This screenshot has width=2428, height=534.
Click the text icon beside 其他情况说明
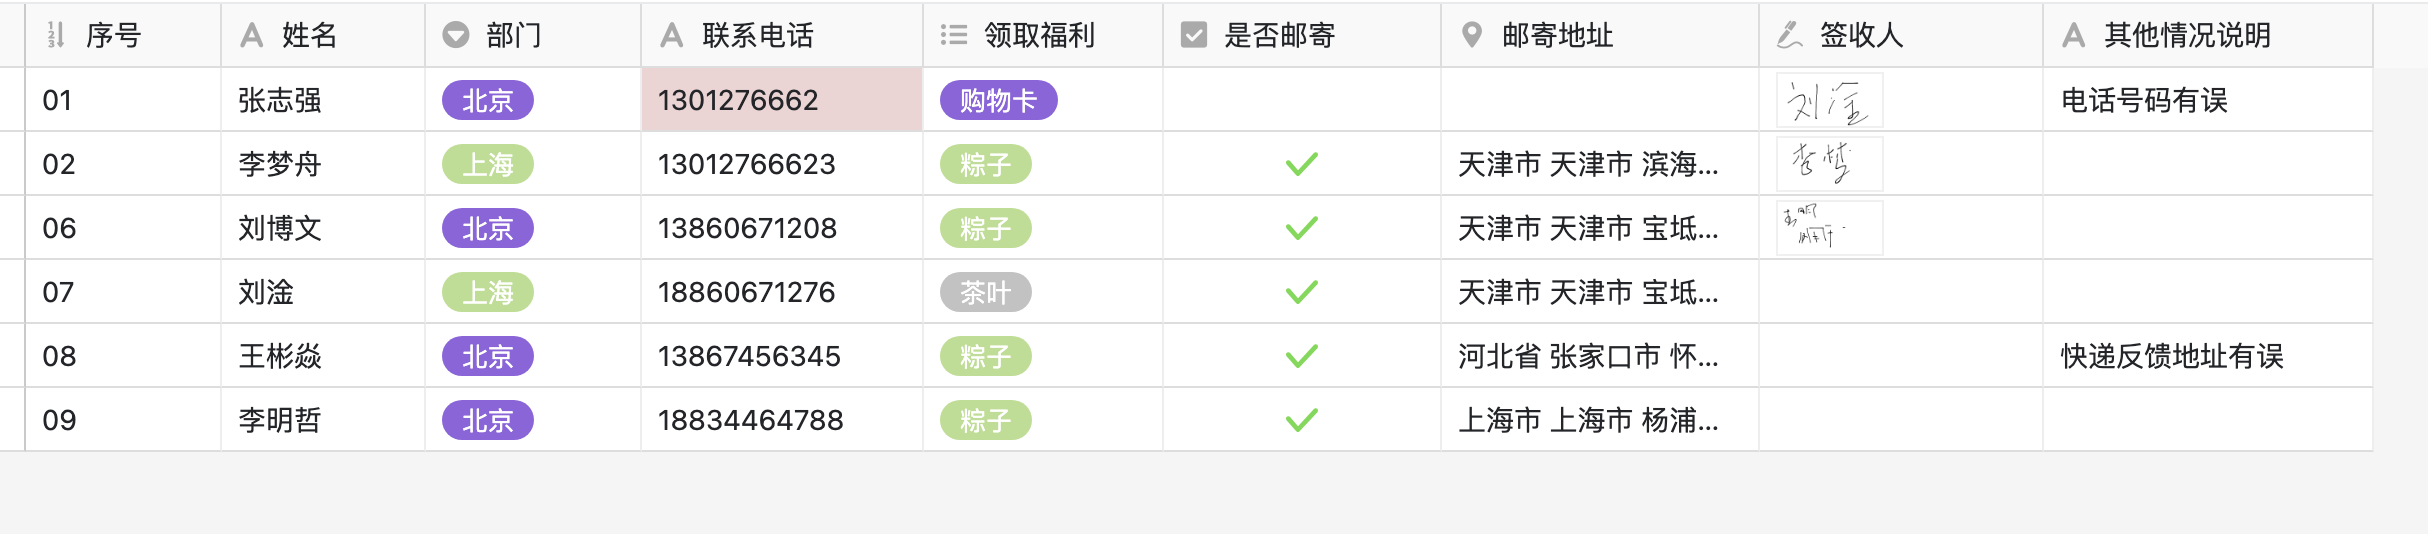2074,36
